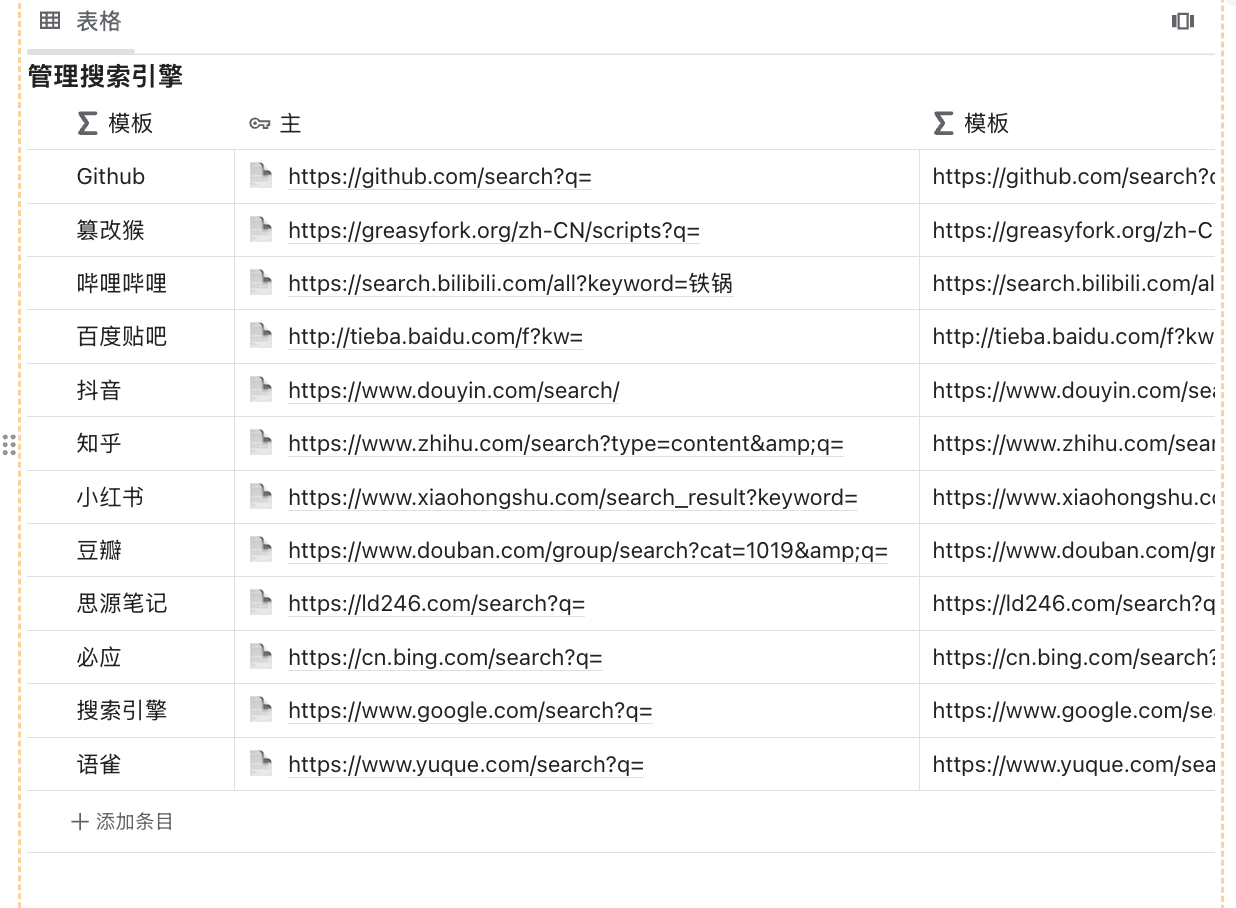Click the table grid icon beside 表格 tab
The height and width of the screenshot is (908, 1236).
tap(49, 20)
